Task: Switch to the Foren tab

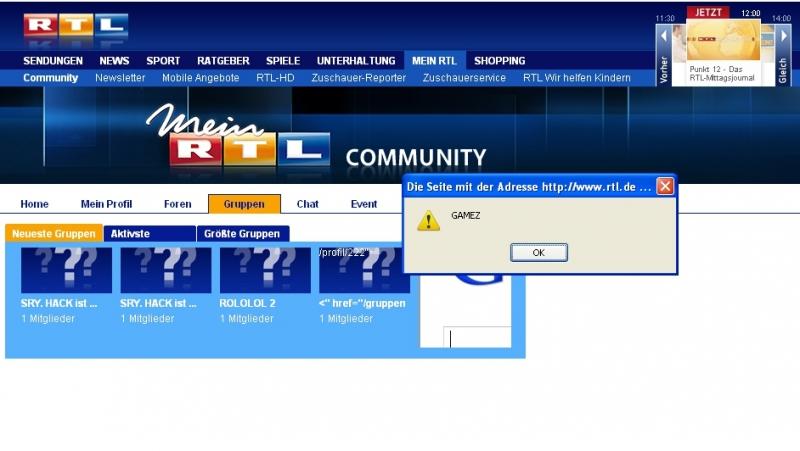Action: point(178,204)
